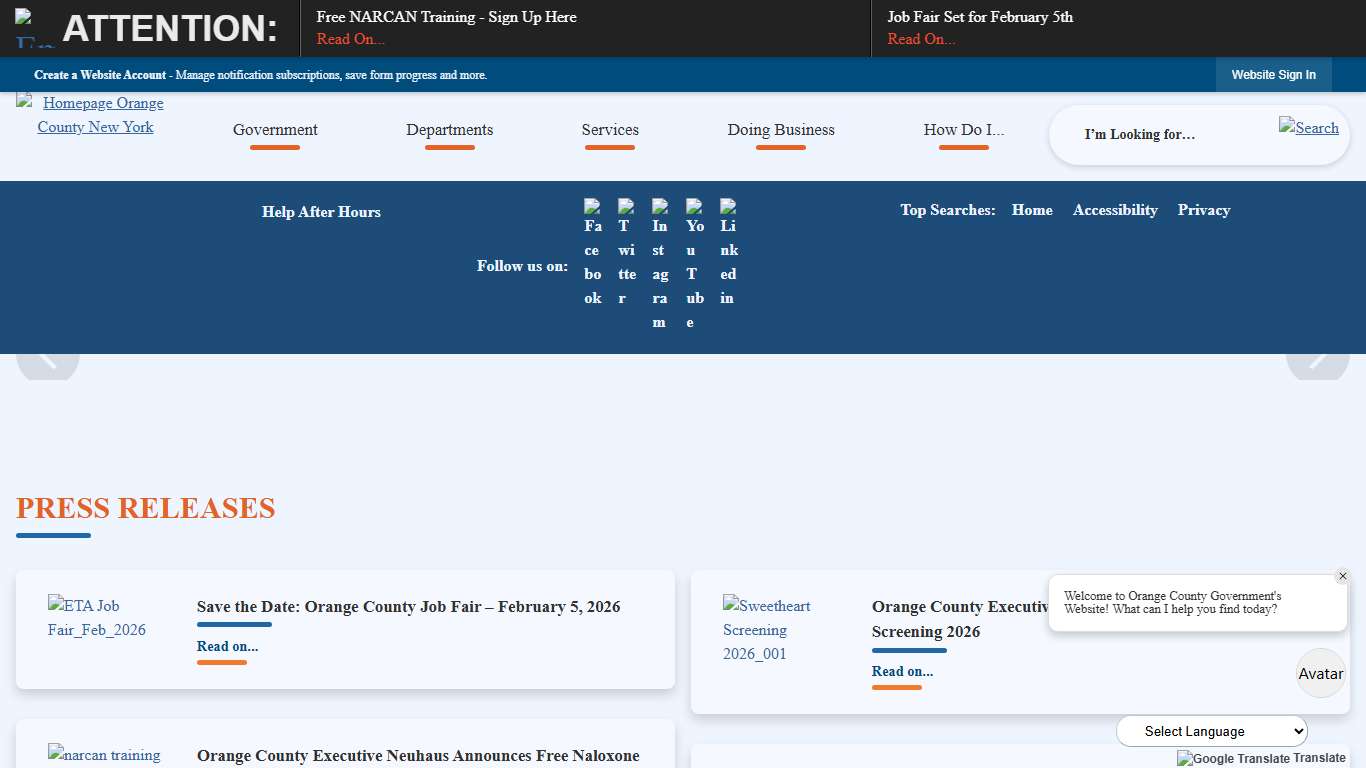The height and width of the screenshot is (768, 1366).
Task: Close the chatbot welcome message
Action: [x=1342, y=576]
